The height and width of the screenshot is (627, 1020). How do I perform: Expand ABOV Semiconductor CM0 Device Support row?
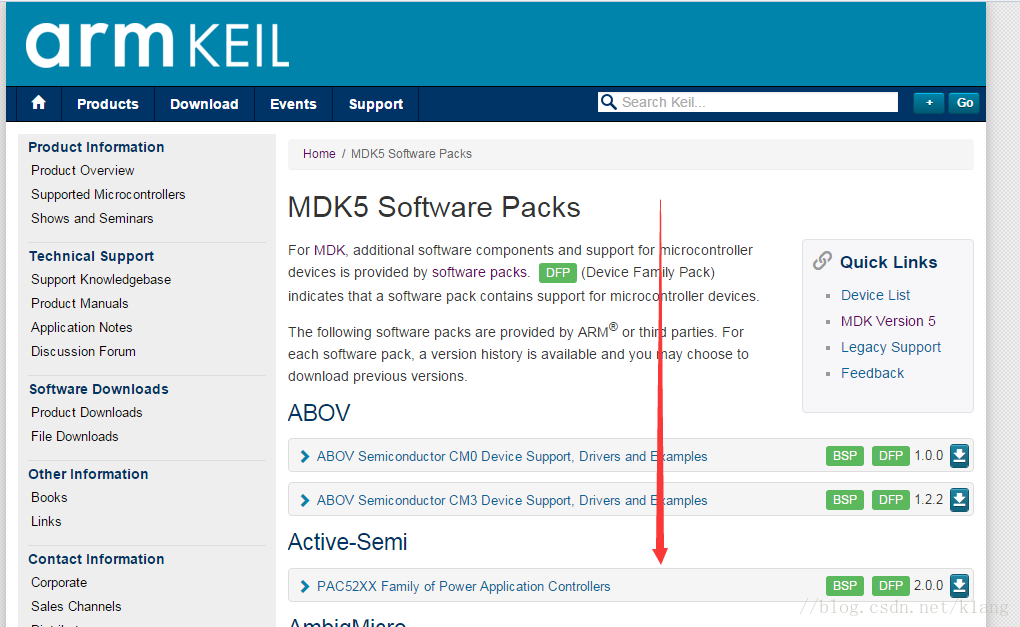pyautogui.click(x=304, y=457)
